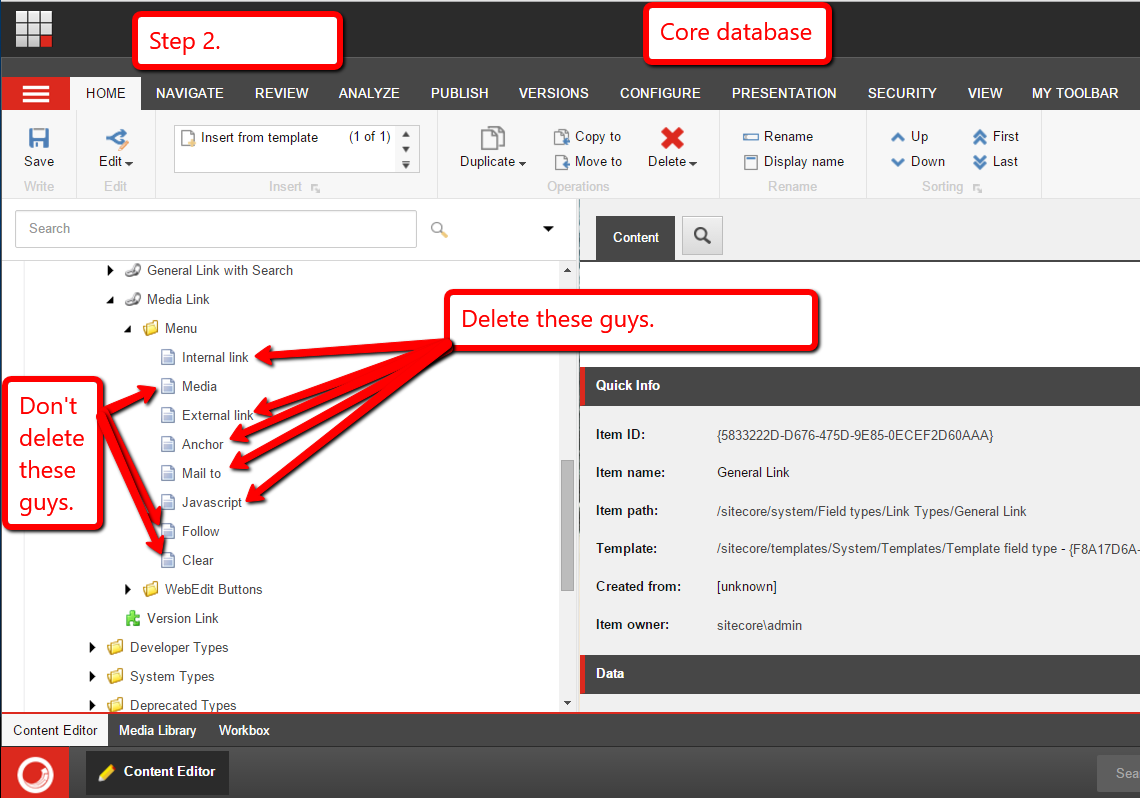Viewport: 1140px width, 798px height.
Task: Click the Duplicate icon in Operations
Action: tap(492, 138)
